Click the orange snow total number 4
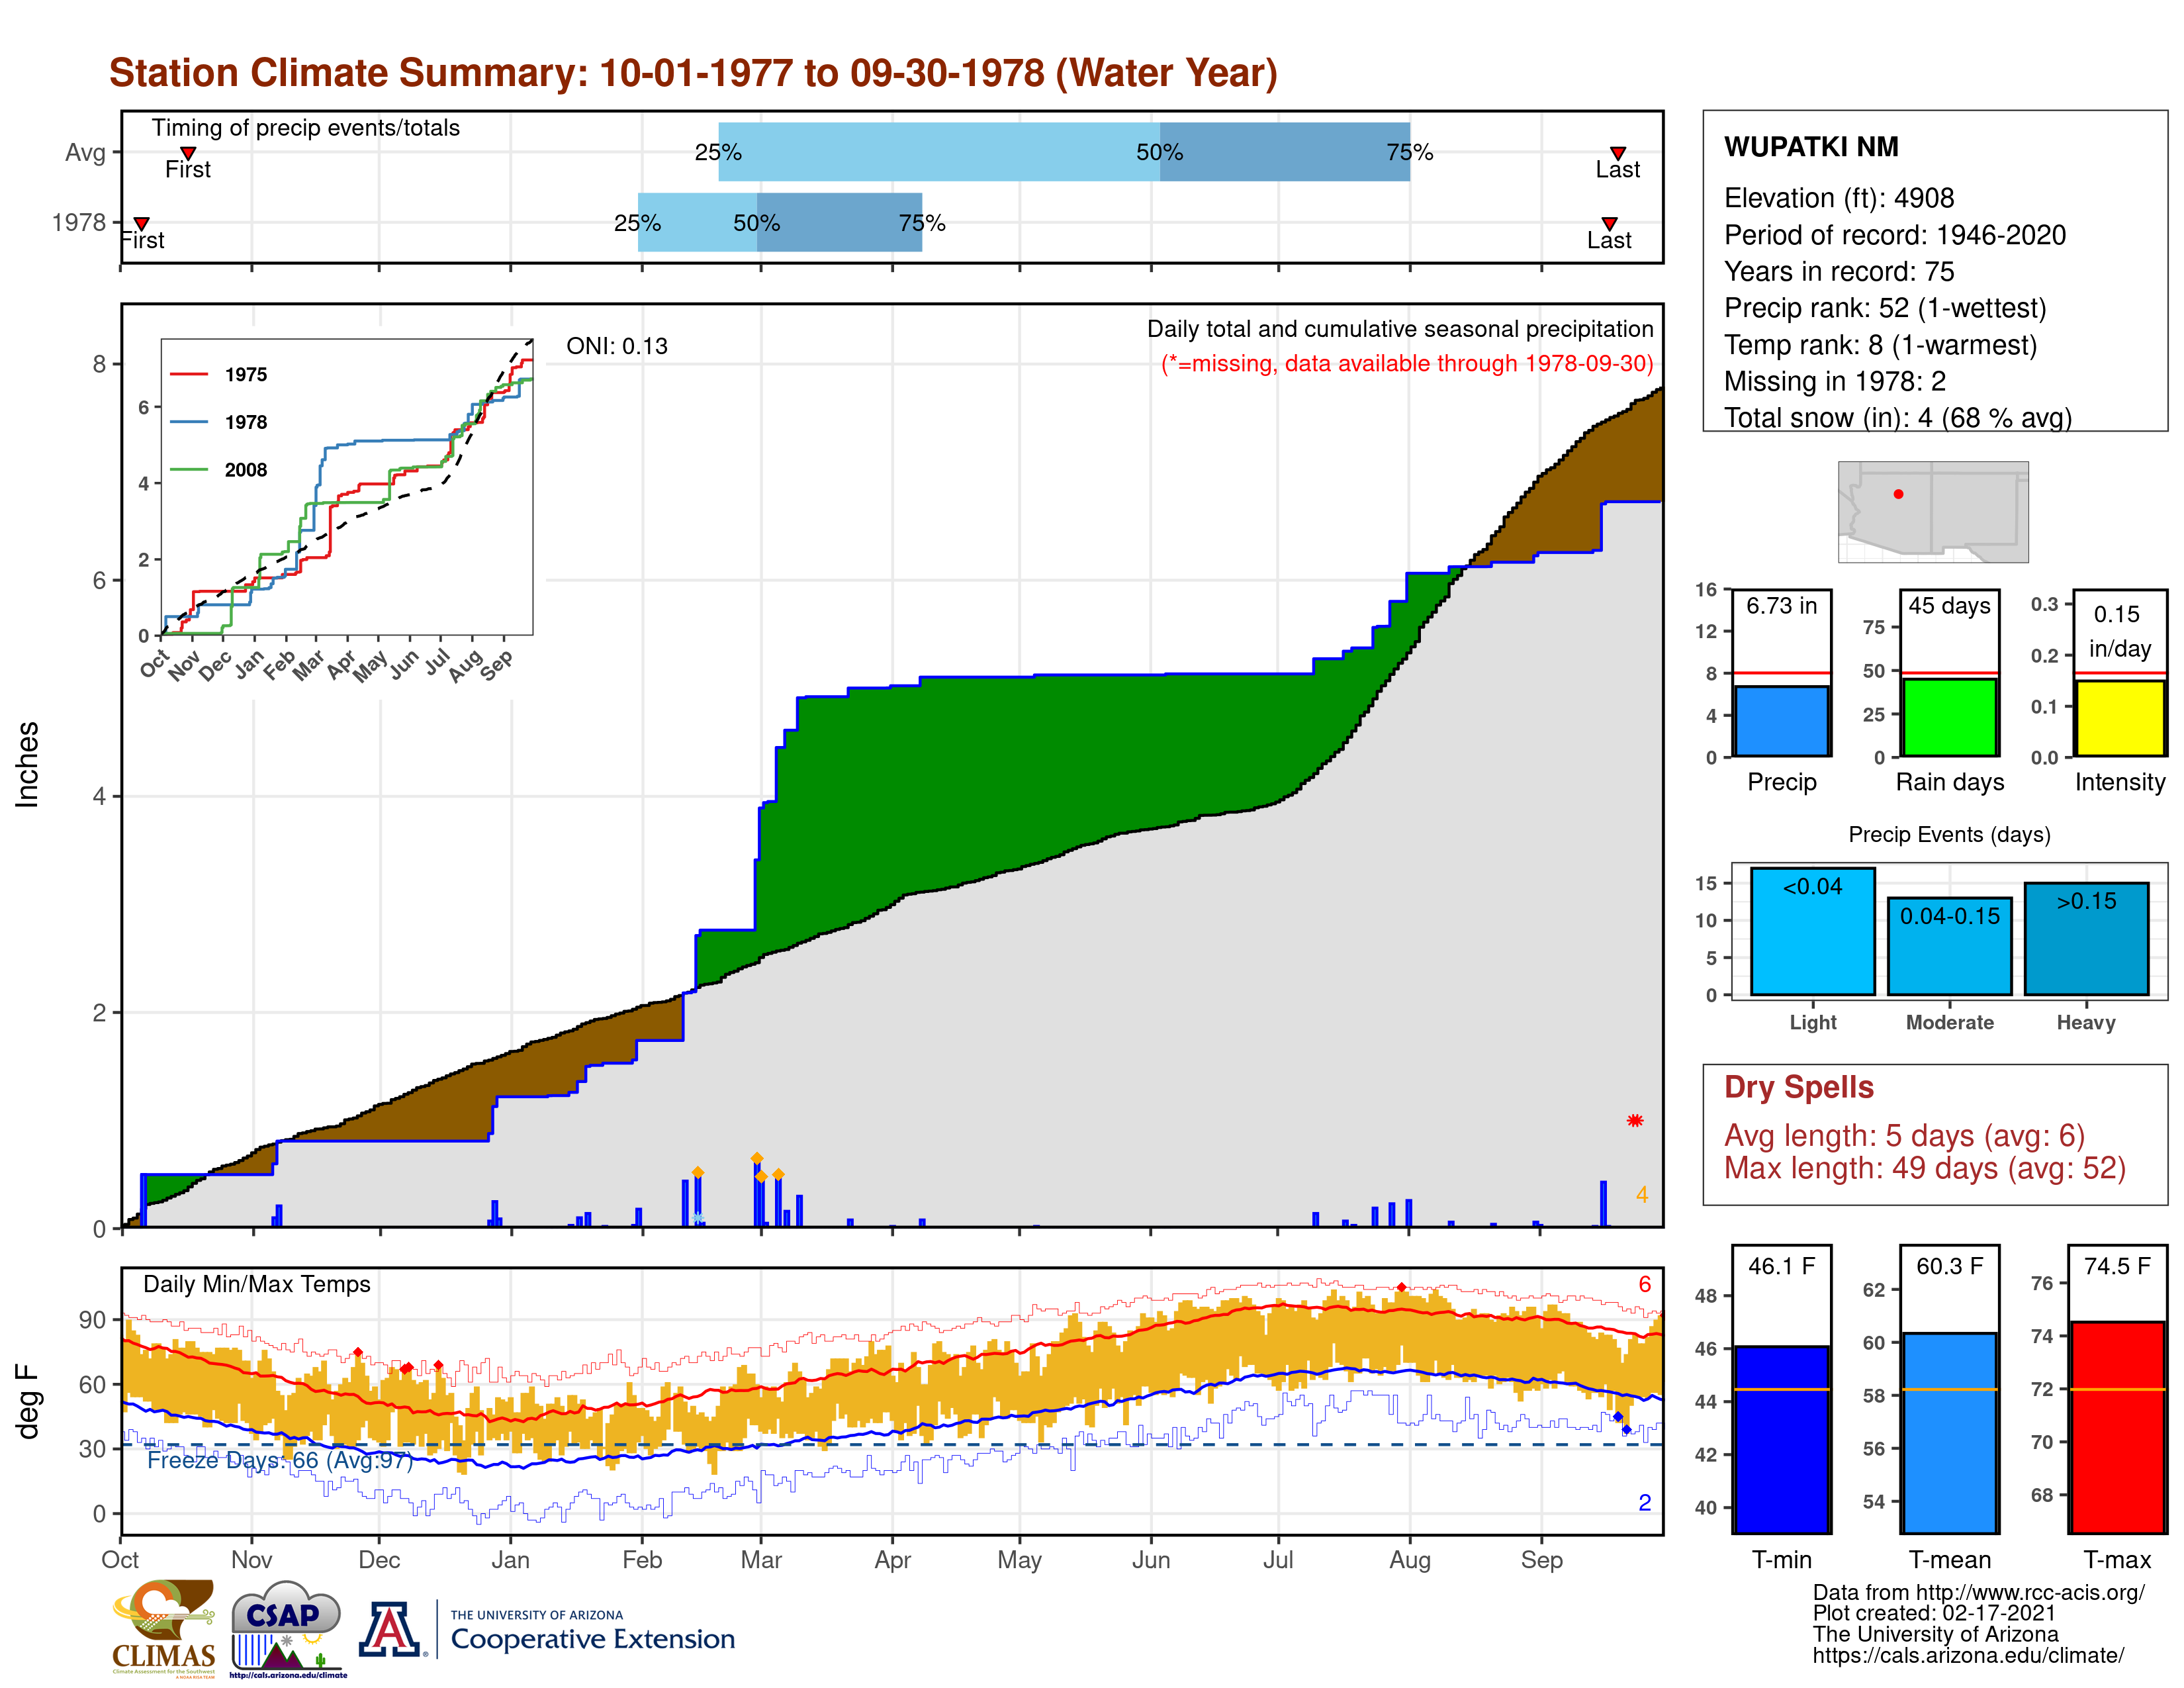Image resolution: width=2184 pixels, height=1688 pixels. [1642, 1195]
